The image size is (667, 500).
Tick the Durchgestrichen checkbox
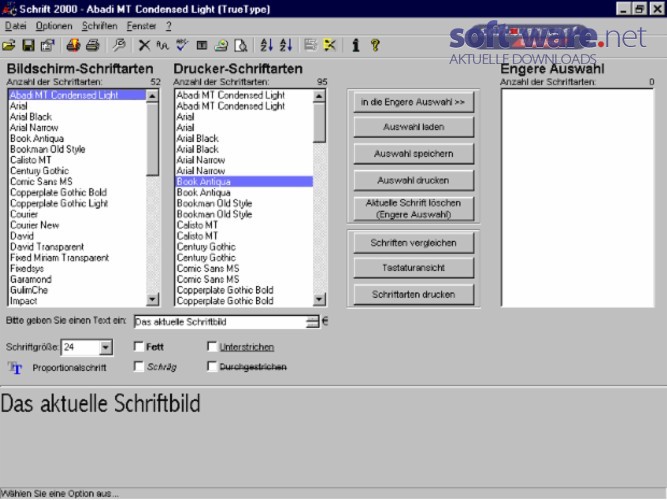pos(212,366)
